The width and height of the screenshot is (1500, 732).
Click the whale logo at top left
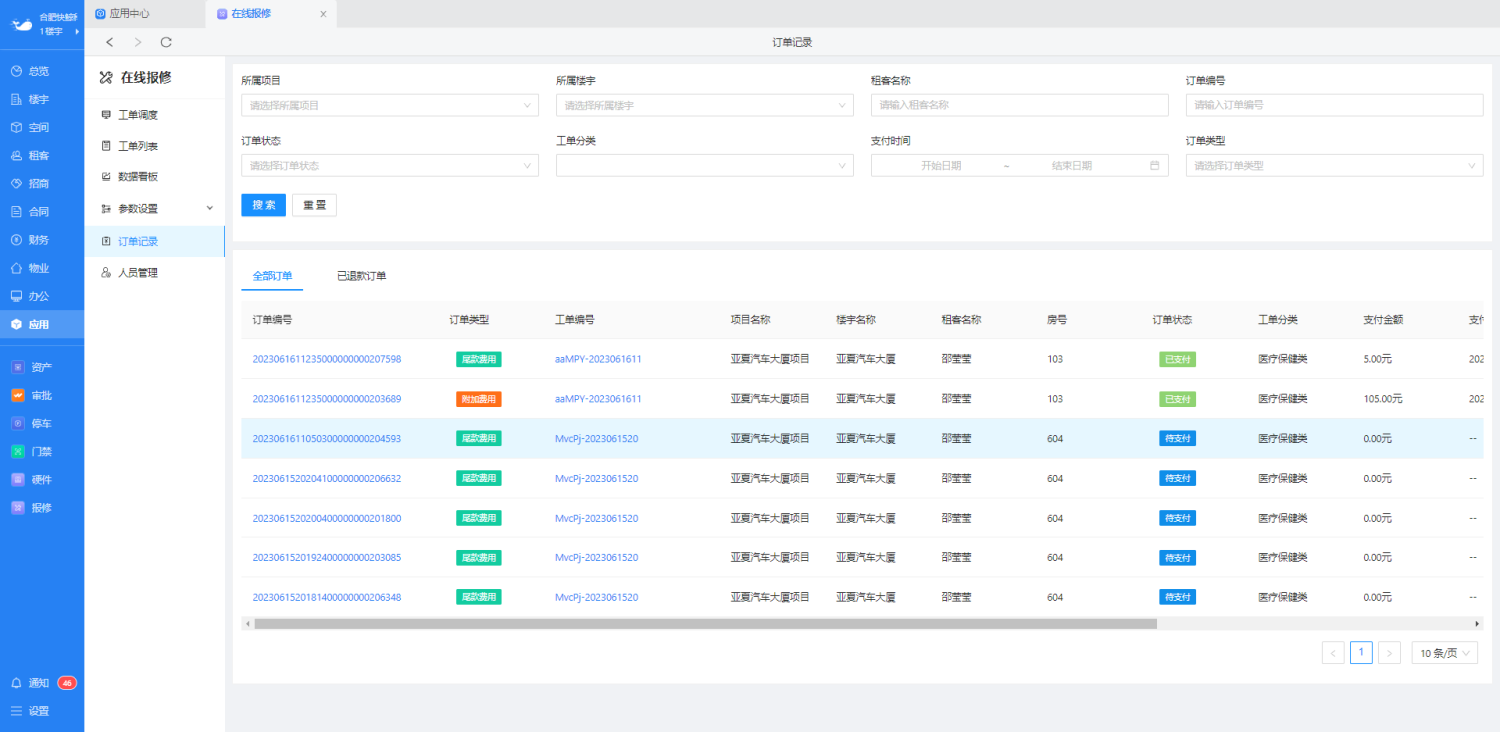[21, 24]
